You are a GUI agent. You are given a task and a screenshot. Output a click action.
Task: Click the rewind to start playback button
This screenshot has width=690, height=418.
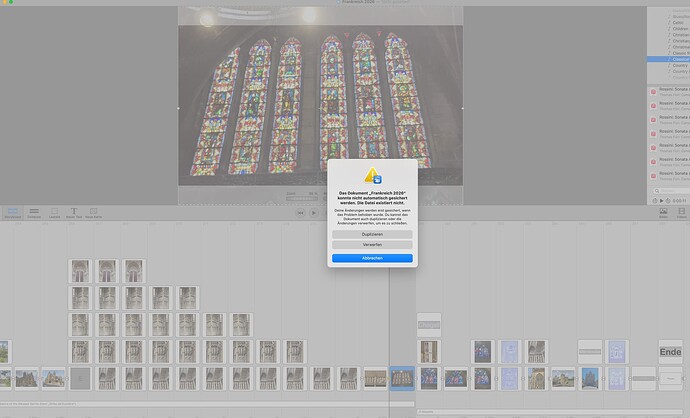tap(300, 213)
